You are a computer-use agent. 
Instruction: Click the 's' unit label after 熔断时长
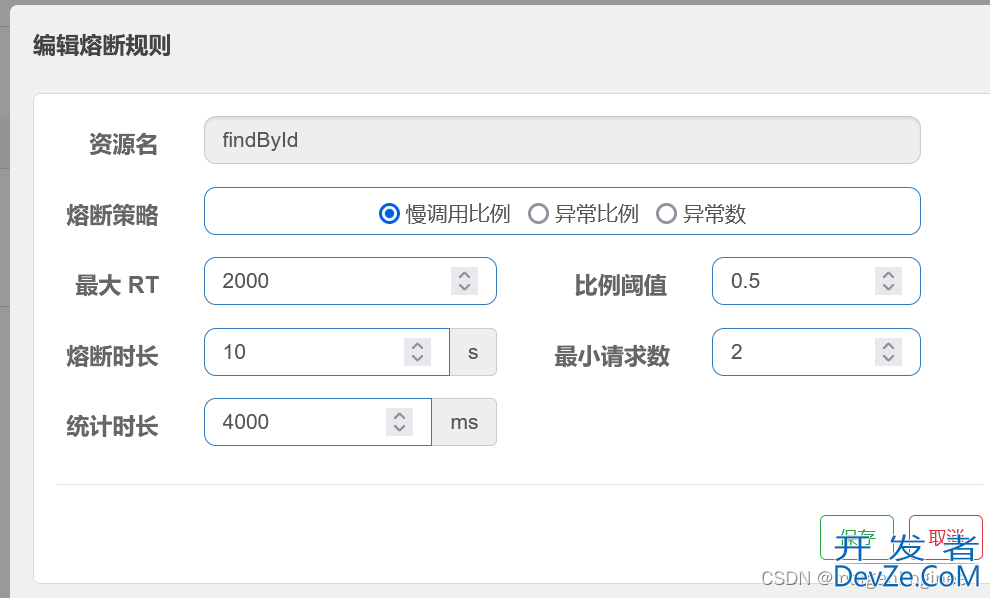473,352
